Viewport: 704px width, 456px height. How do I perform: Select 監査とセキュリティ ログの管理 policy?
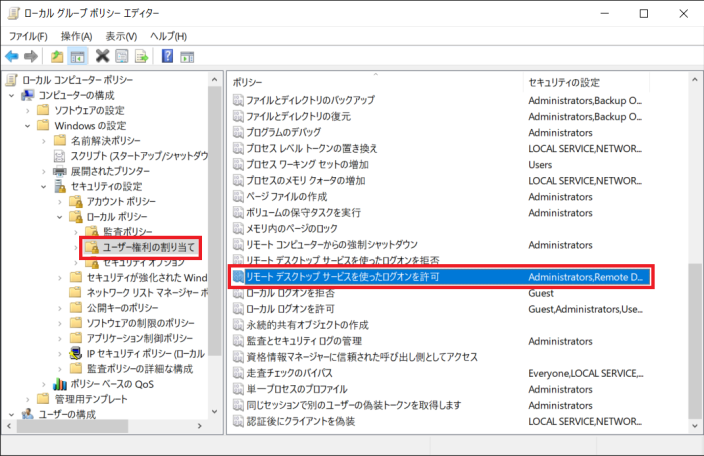[x=304, y=341]
